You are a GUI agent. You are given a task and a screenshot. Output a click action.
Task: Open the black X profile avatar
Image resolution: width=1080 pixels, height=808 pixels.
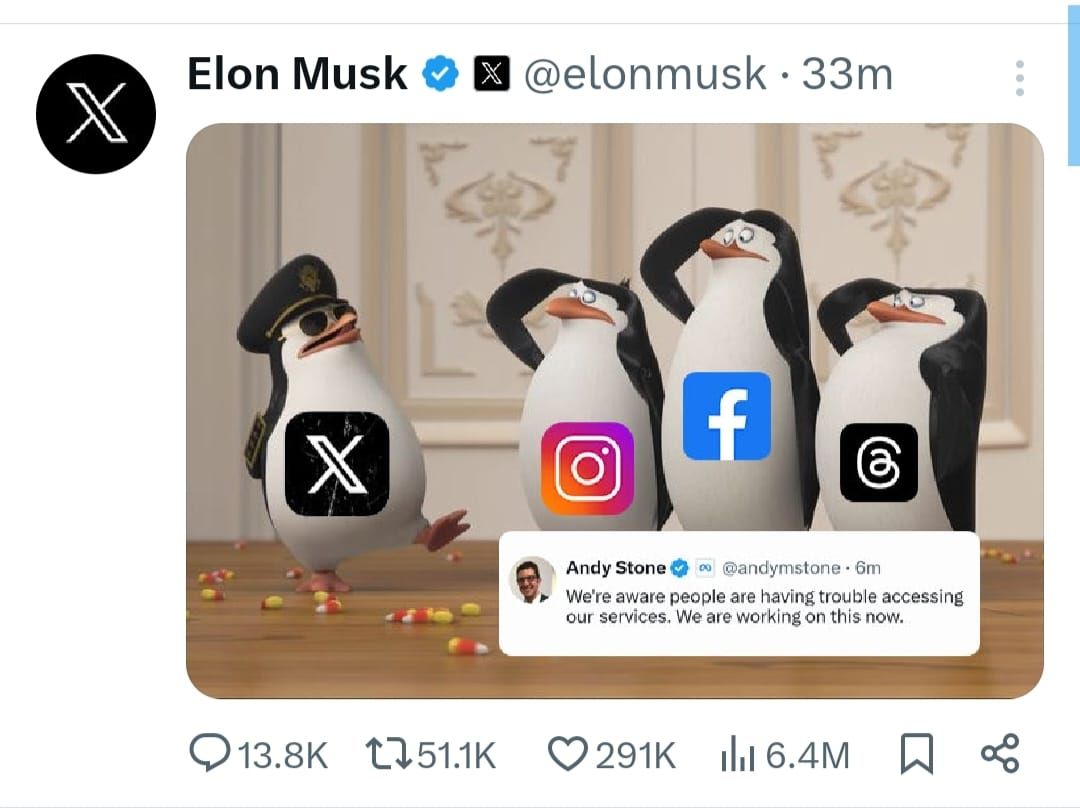(x=96, y=113)
